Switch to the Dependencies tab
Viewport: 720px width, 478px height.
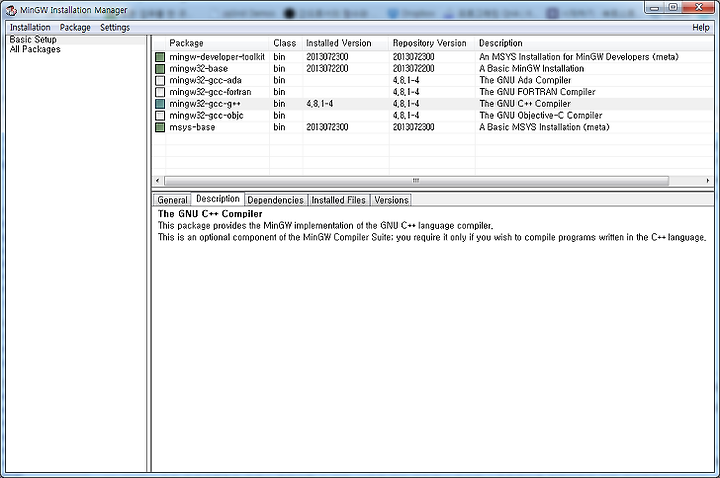(276, 200)
